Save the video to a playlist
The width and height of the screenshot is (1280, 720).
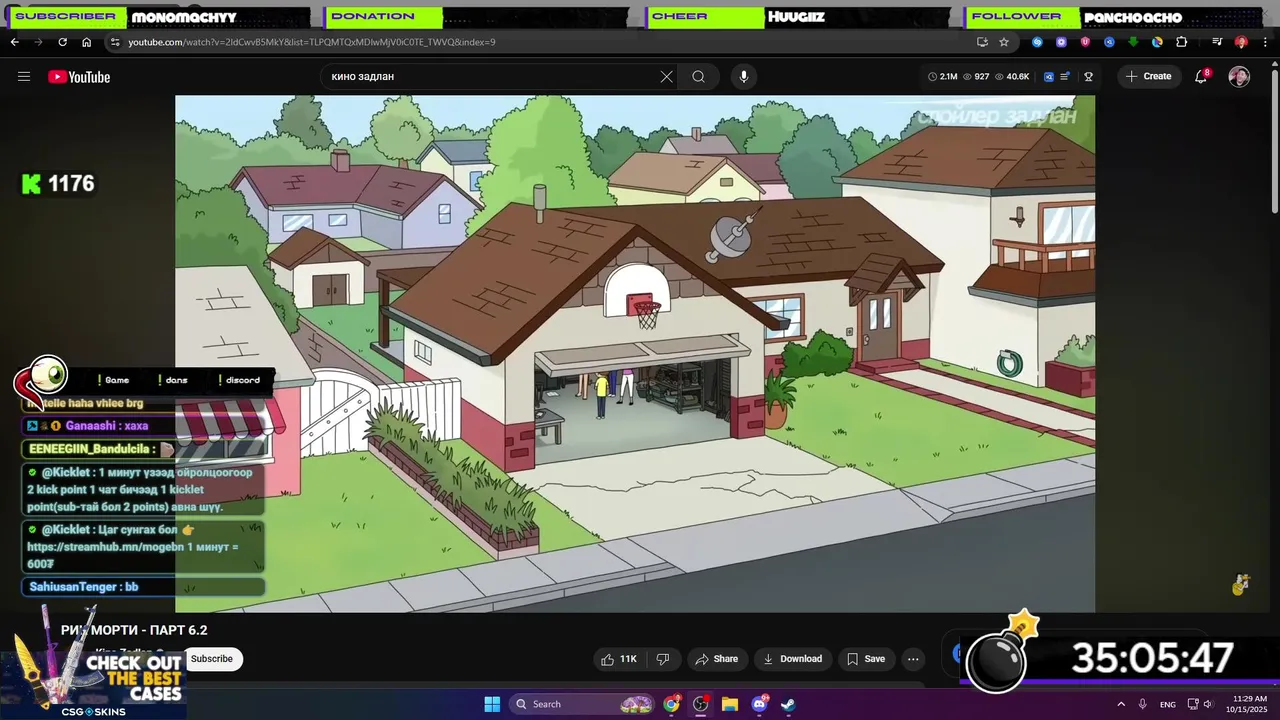pyautogui.click(x=866, y=659)
